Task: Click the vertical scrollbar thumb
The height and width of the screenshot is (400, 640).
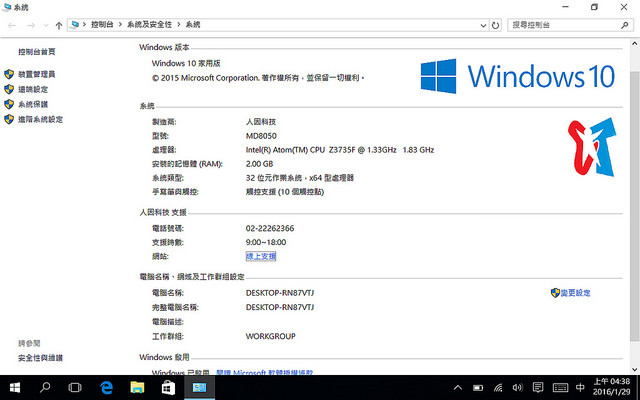Action: (x=635, y=206)
